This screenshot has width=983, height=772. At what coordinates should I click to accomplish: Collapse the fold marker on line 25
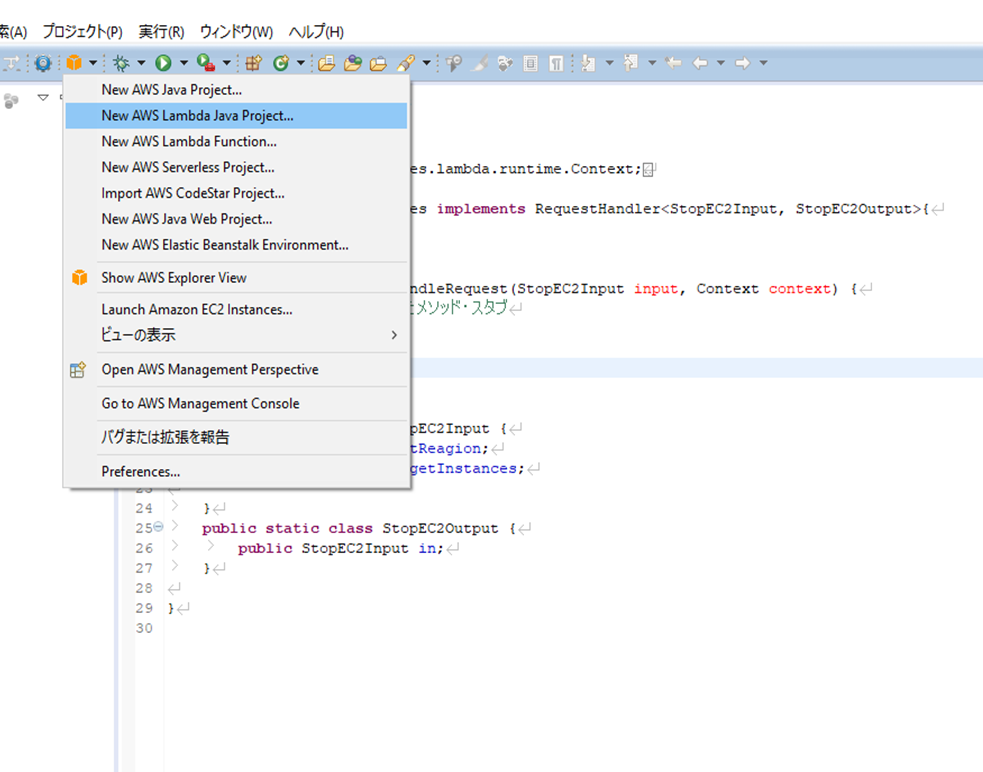point(159,527)
